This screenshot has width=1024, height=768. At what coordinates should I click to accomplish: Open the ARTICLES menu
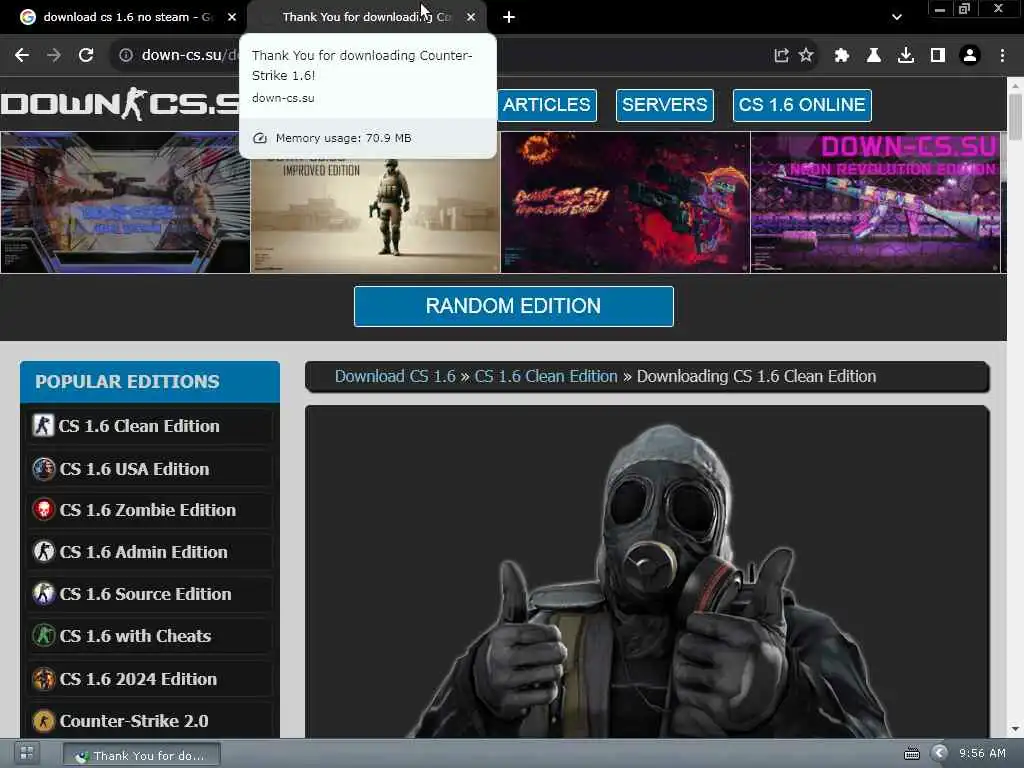[547, 105]
